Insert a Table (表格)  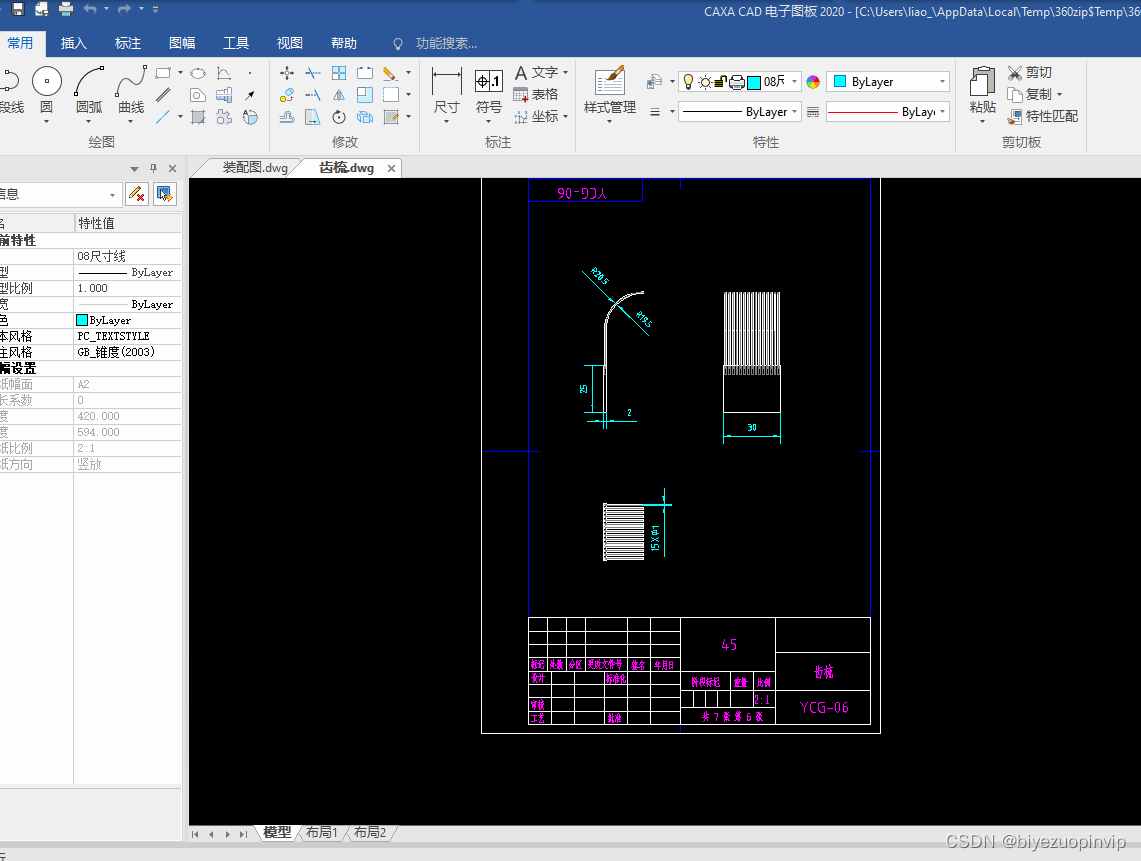click(x=536, y=95)
